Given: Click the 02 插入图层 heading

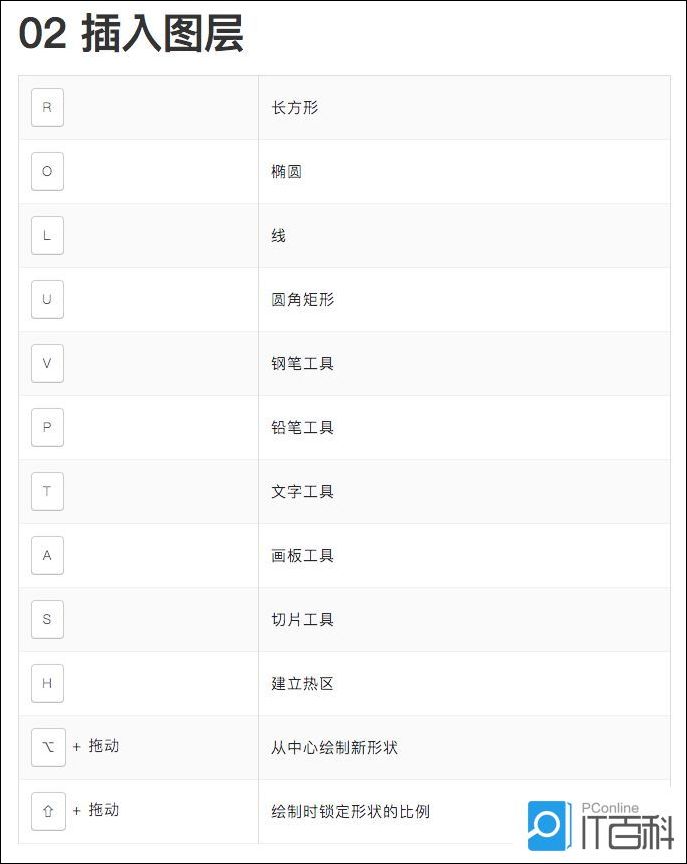Looking at the screenshot, I should point(131,35).
